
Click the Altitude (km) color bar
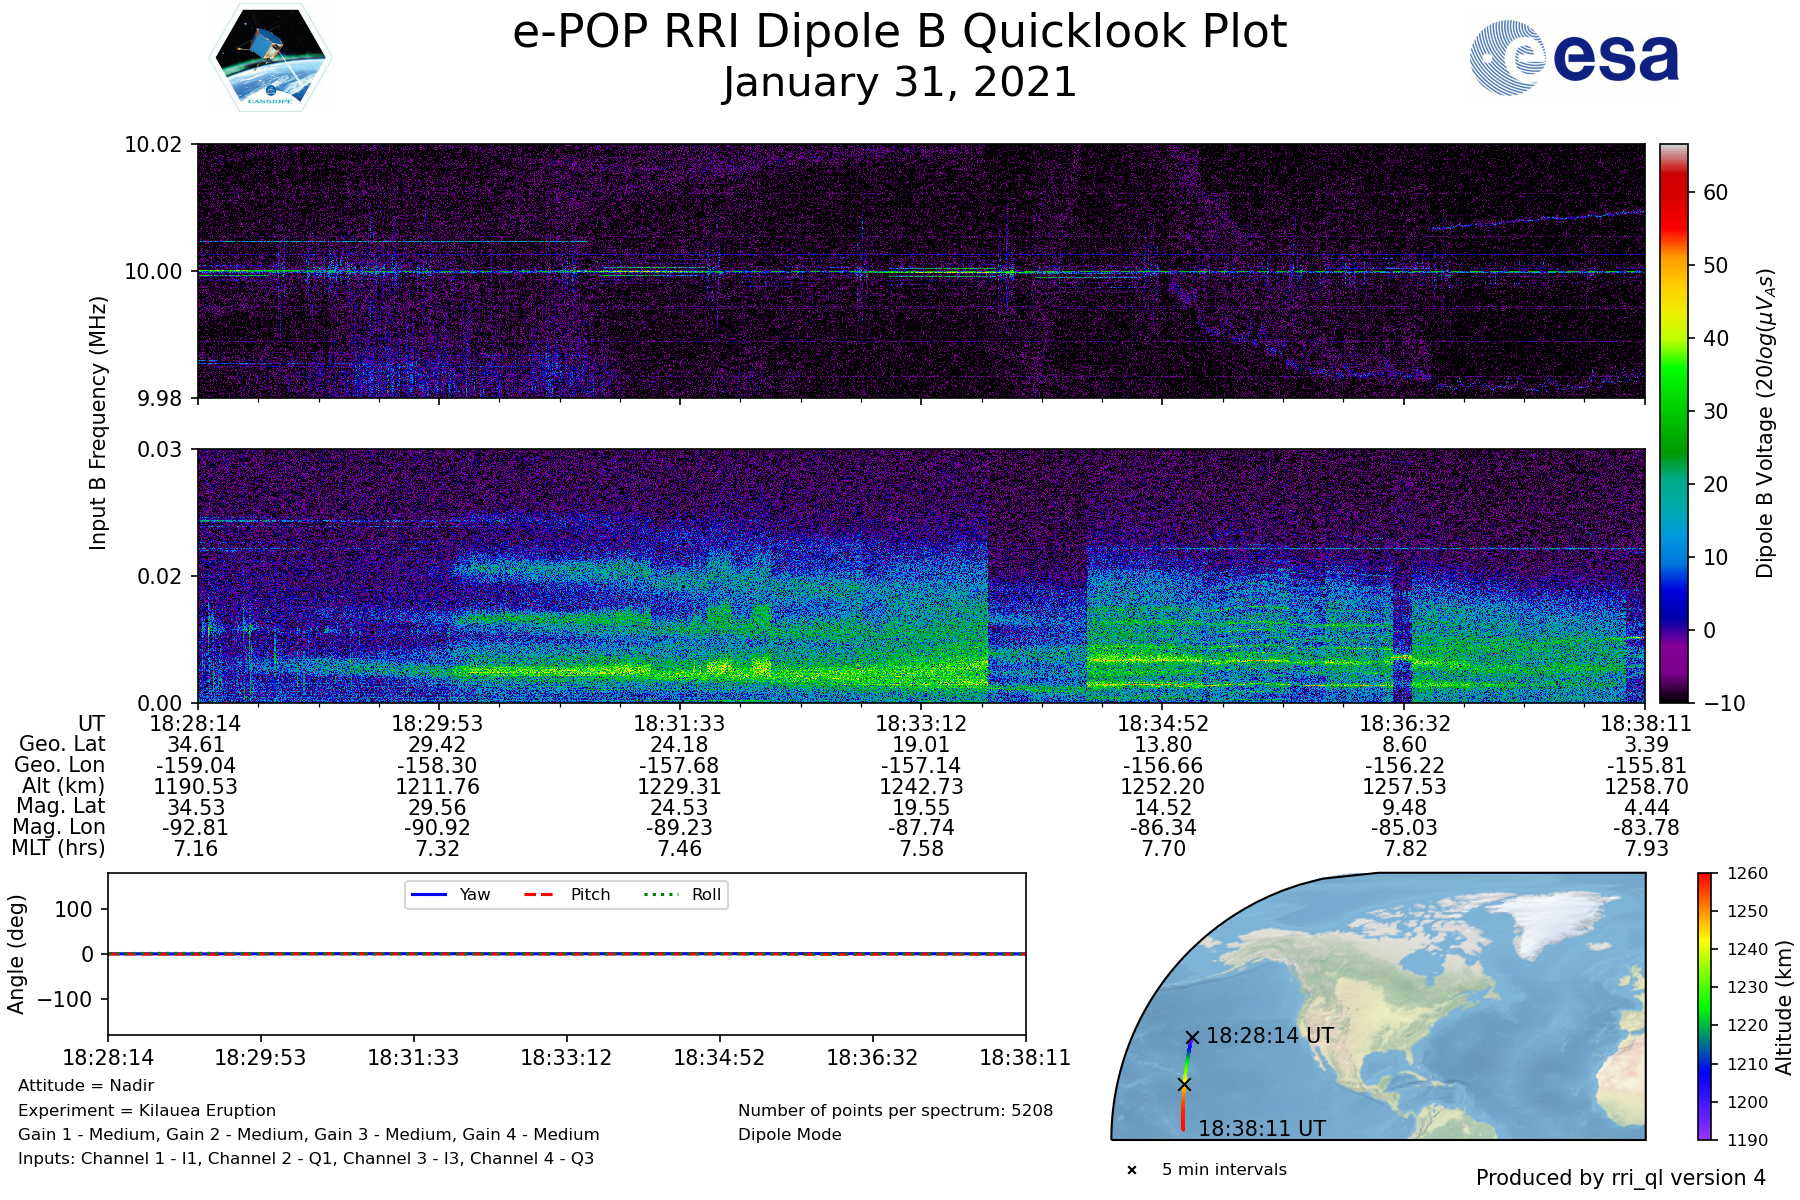click(x=1704, y=1006)
